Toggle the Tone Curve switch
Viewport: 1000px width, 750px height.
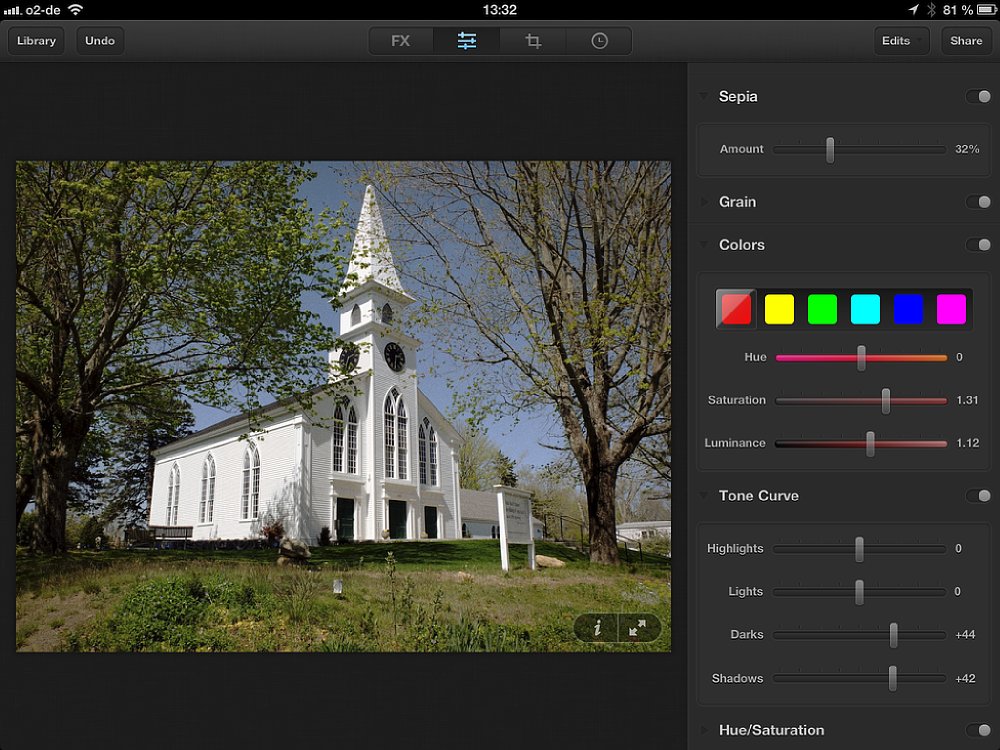coord(977,496)
